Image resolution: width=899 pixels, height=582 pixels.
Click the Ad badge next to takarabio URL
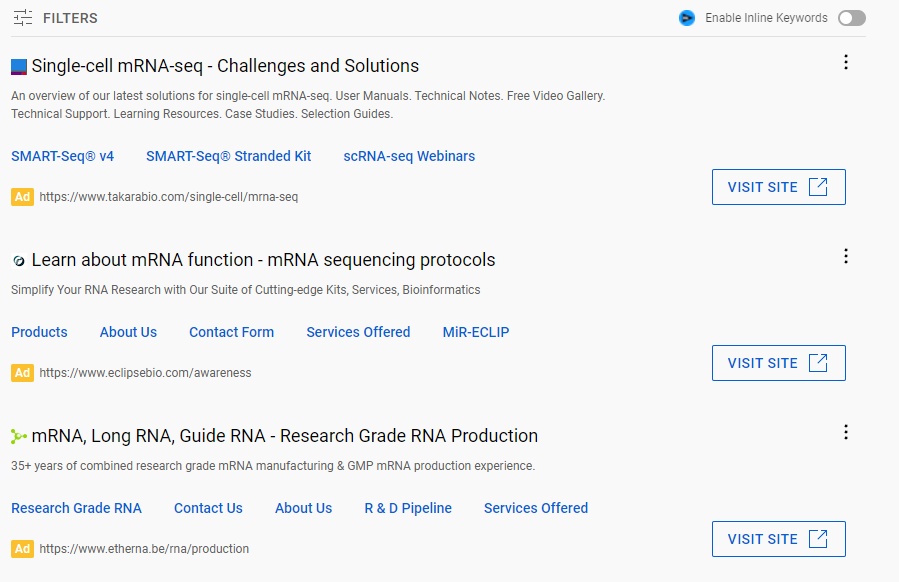22,197
